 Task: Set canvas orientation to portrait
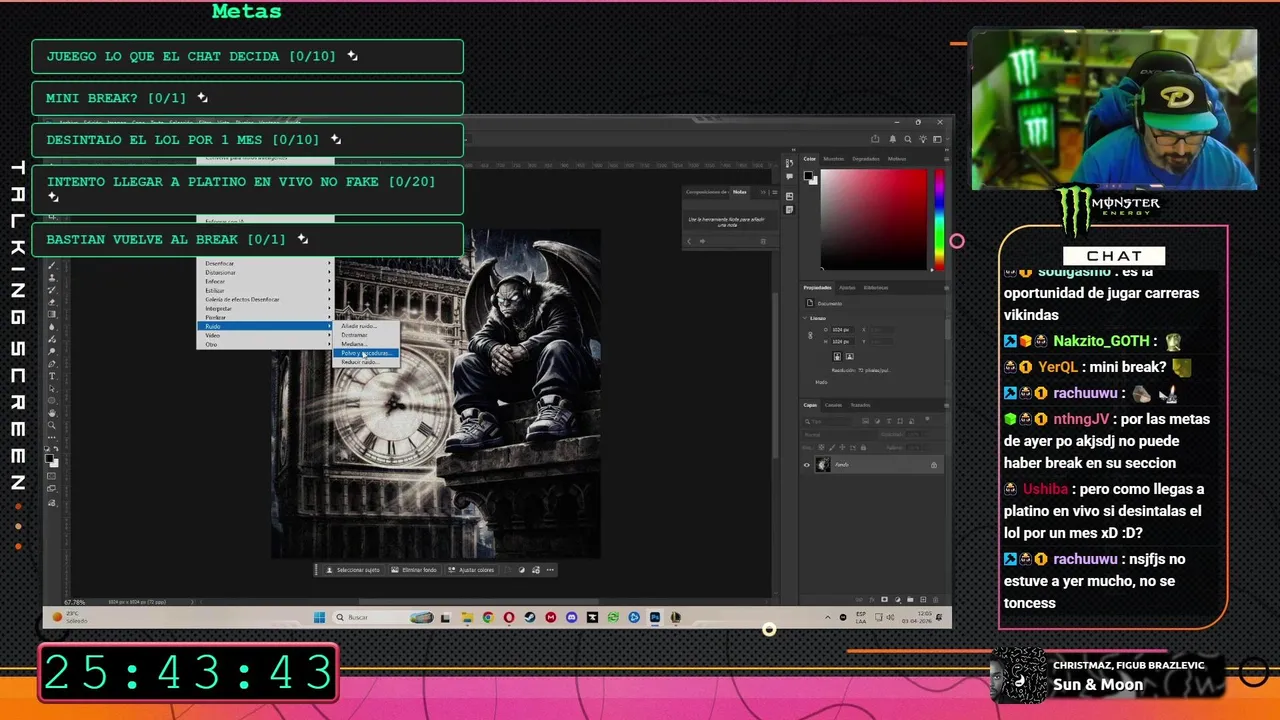tap(837, 356)
